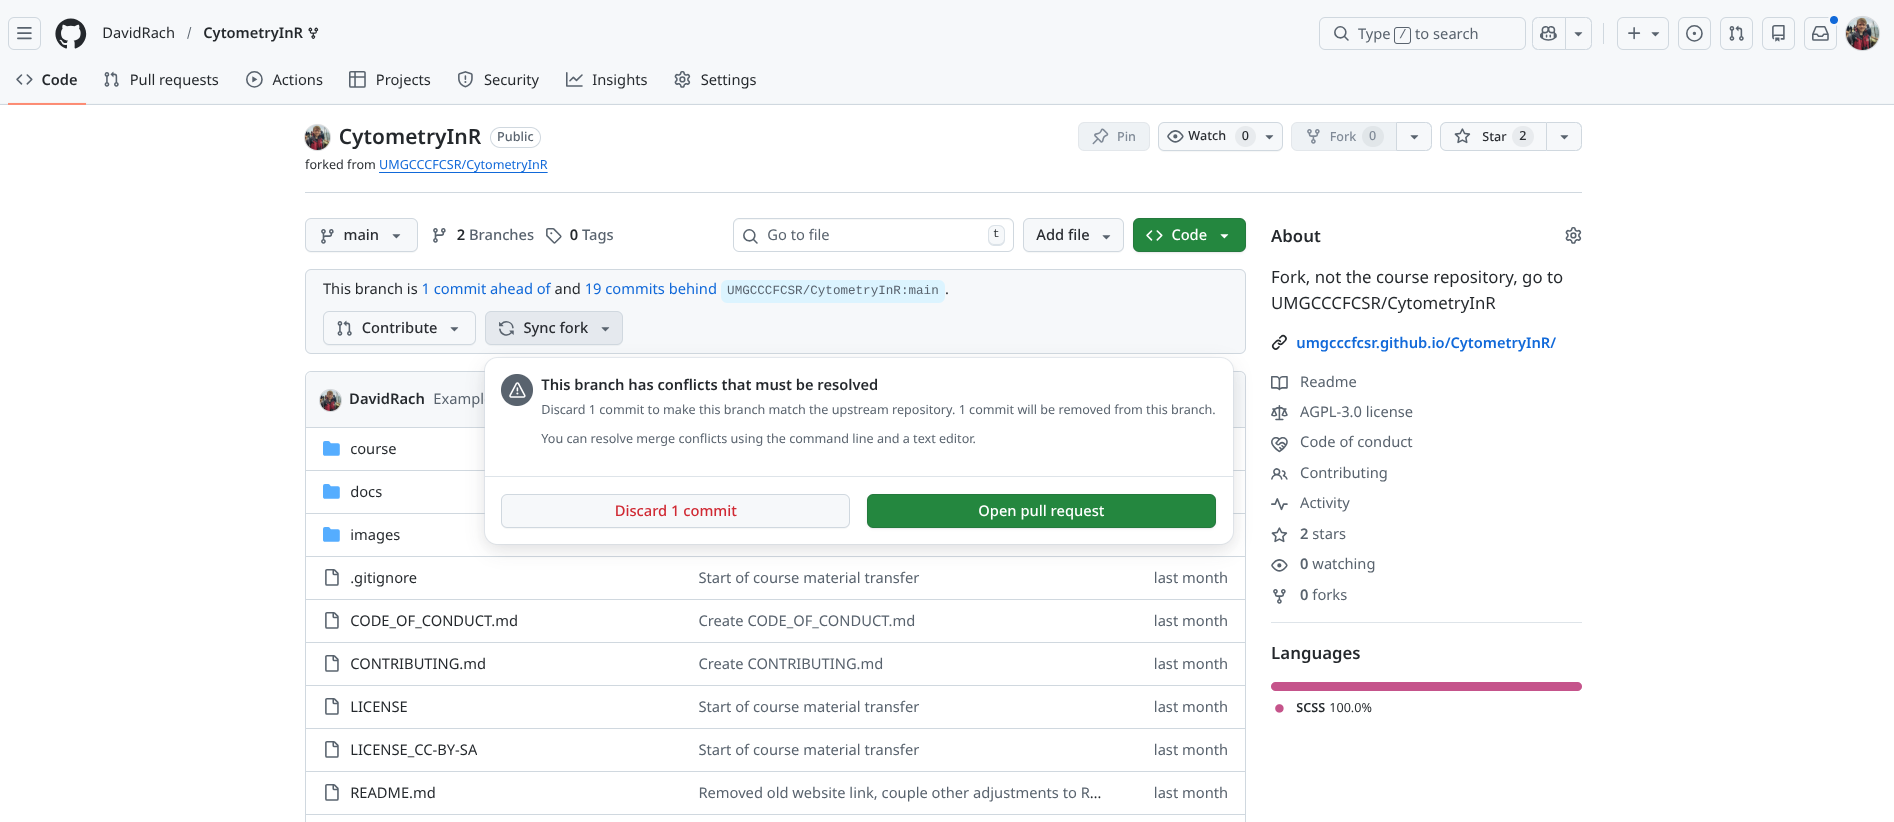
Task: Expand the main branch selector
Action: pos(361,236)
